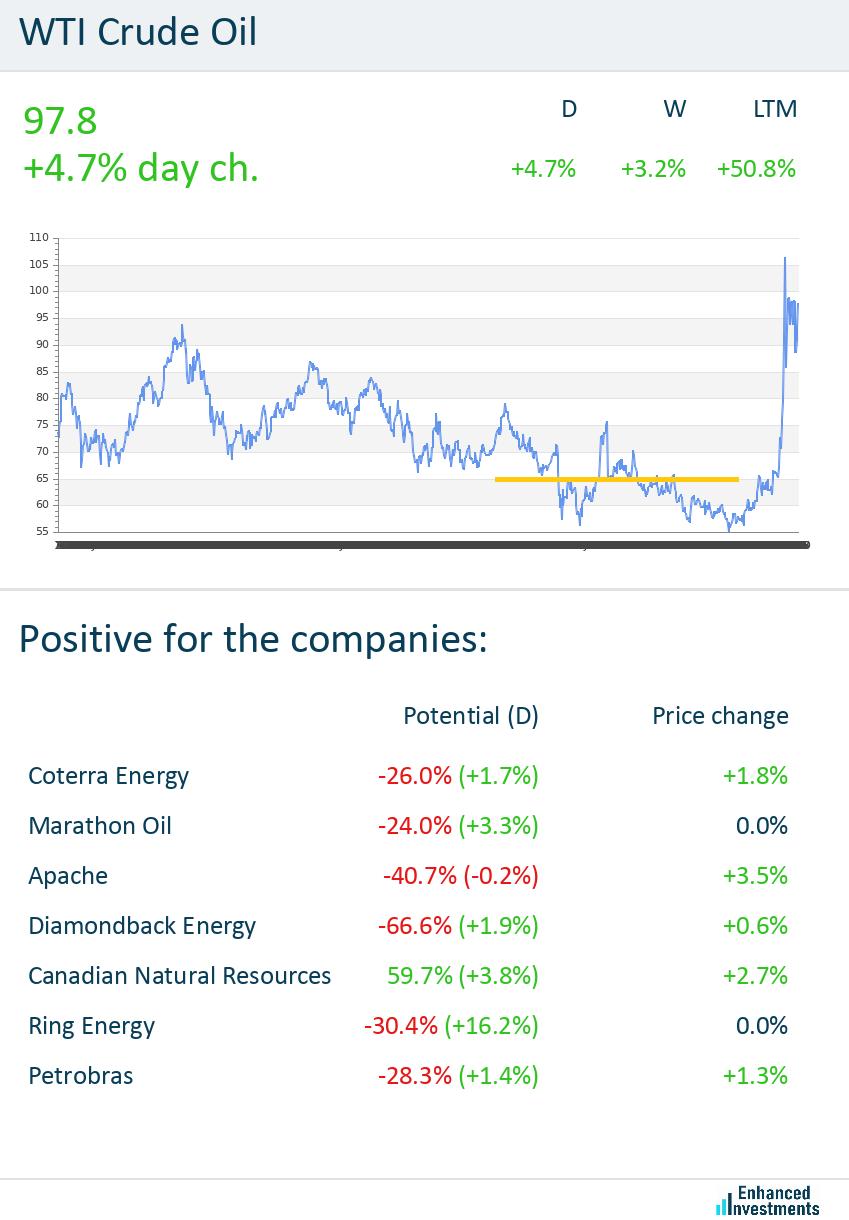Select Canadian Natural Resources company
Viewport: 849px width, 1220px height.
click(x=180, y=976)
